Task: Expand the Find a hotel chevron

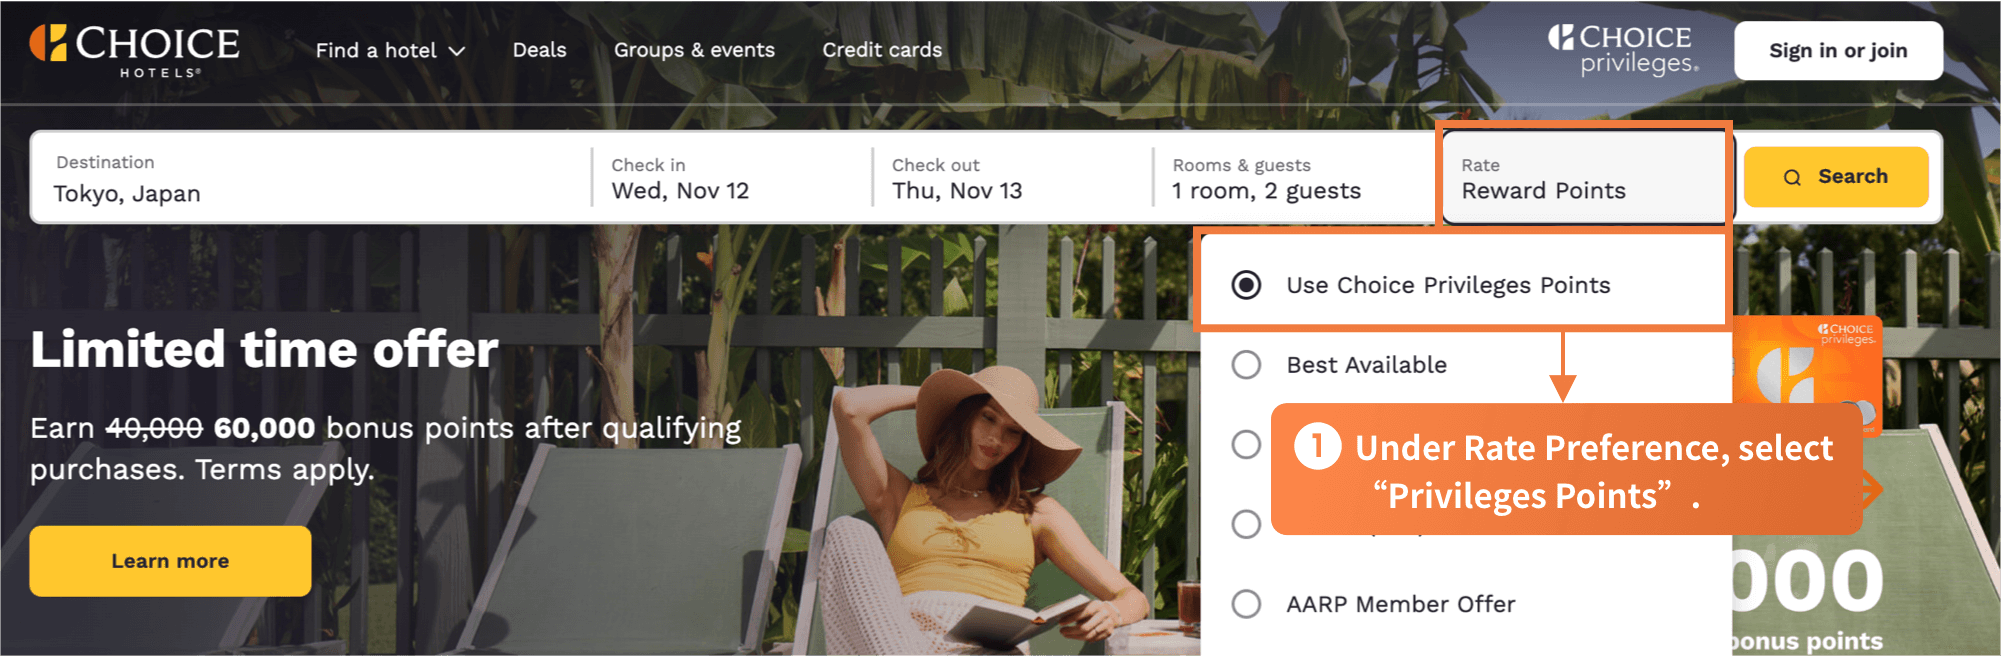Action: coord(457,51)
